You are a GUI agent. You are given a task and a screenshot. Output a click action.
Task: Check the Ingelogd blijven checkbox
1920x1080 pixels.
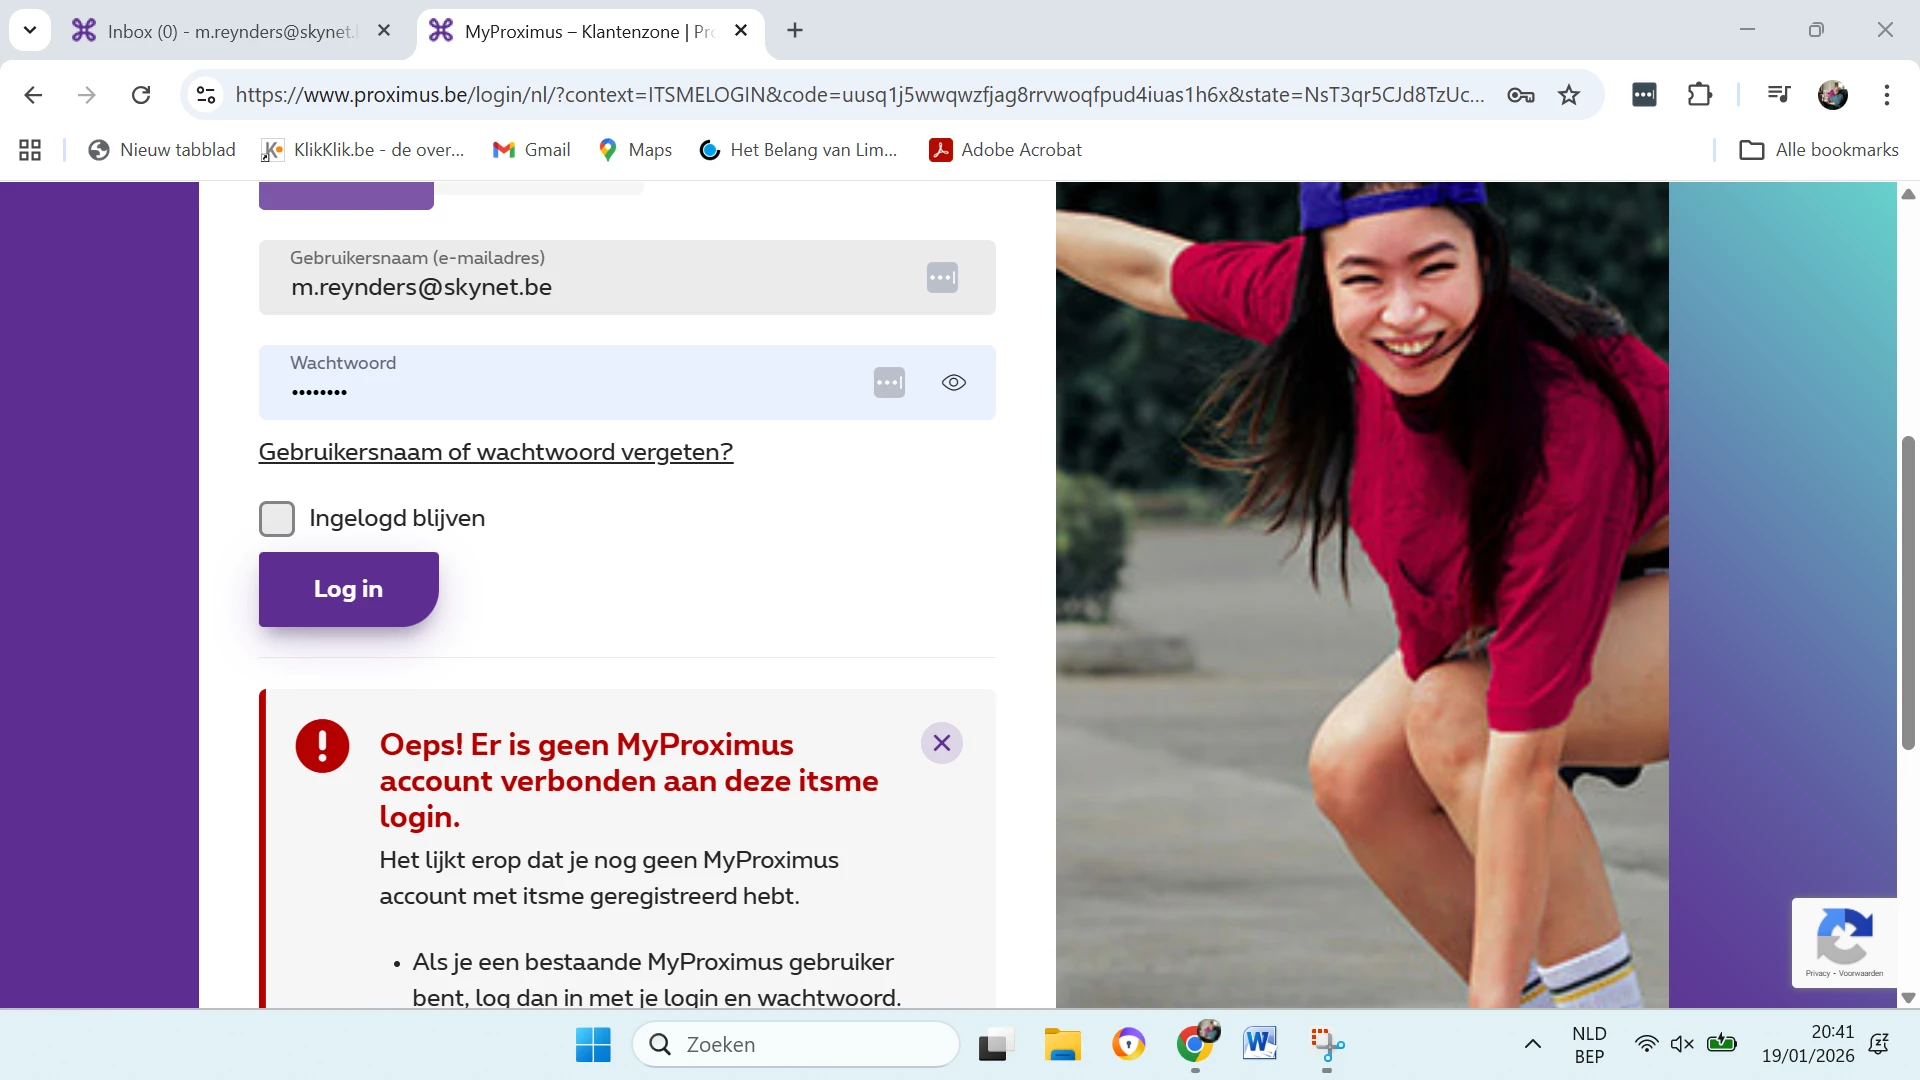[277, 519]
